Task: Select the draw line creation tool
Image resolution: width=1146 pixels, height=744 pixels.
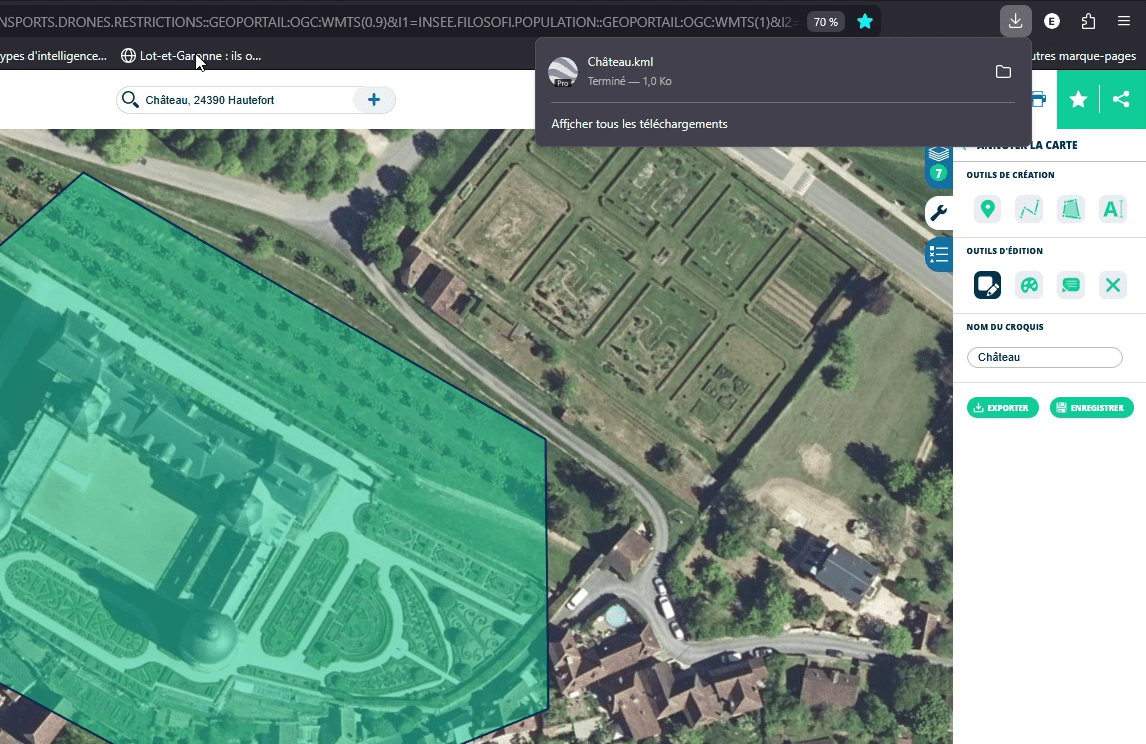Action: (1029, 209)
